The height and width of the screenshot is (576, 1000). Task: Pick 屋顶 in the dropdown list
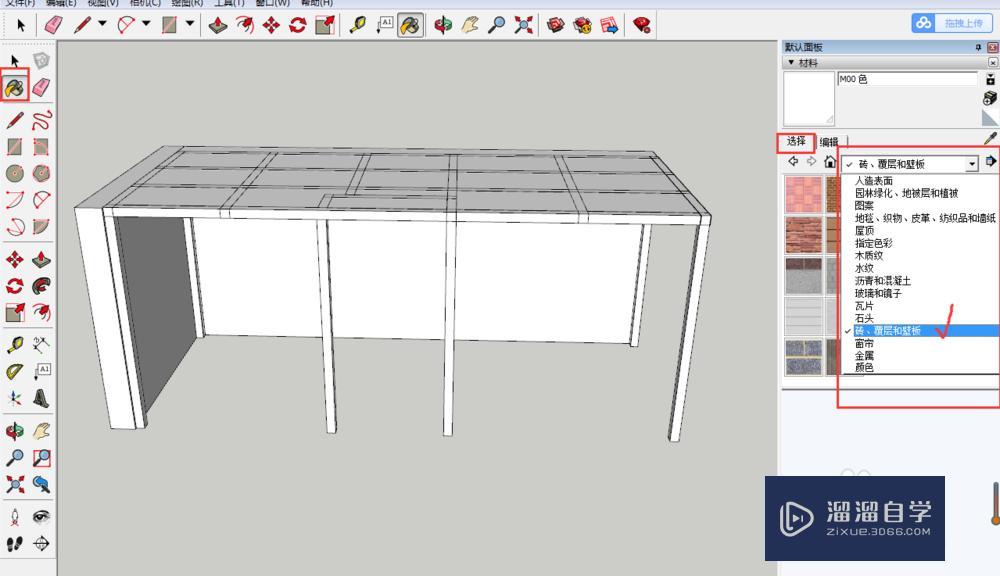864,231
